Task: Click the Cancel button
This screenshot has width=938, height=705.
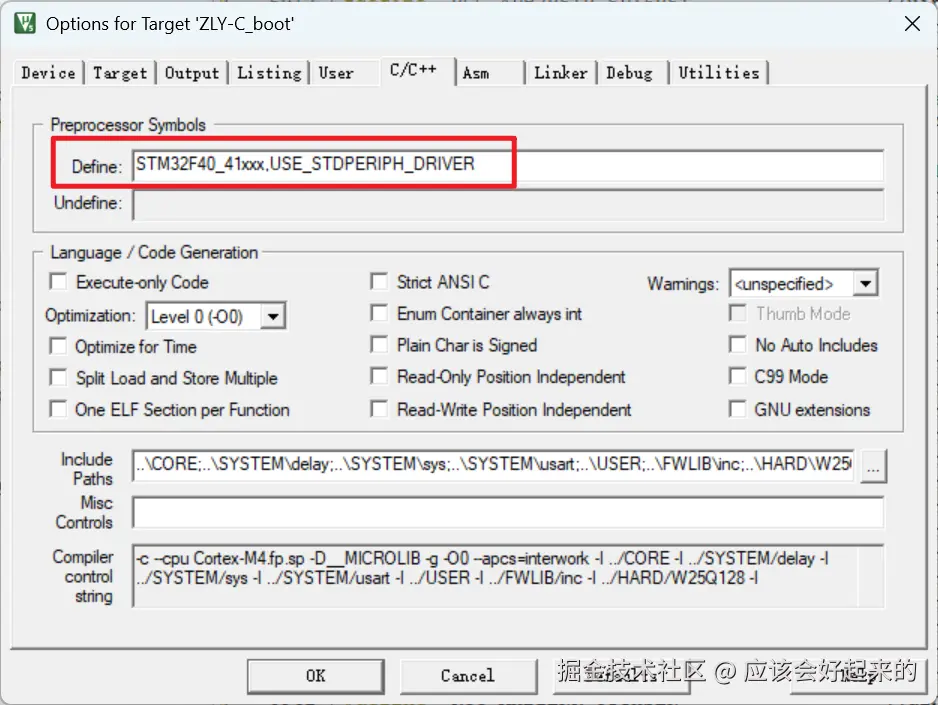Action: click(468, 676)
